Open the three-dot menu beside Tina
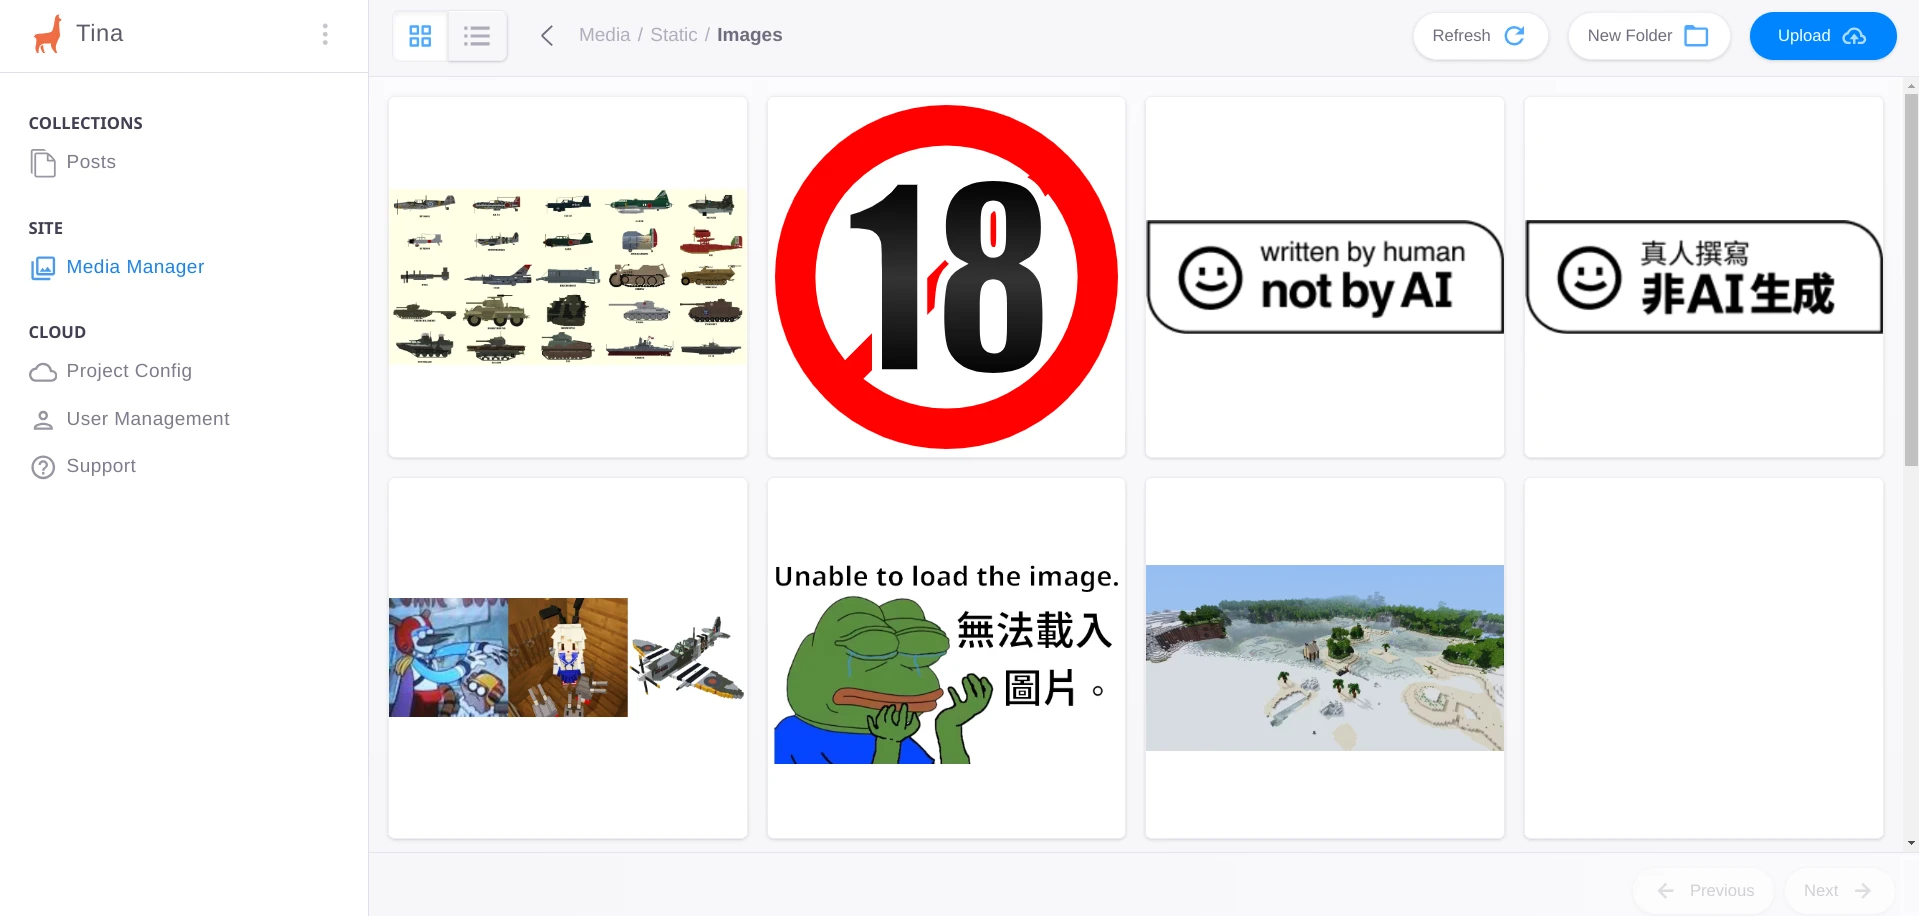The height and width of the screenshot is (916, 1919). click(325, 35)
